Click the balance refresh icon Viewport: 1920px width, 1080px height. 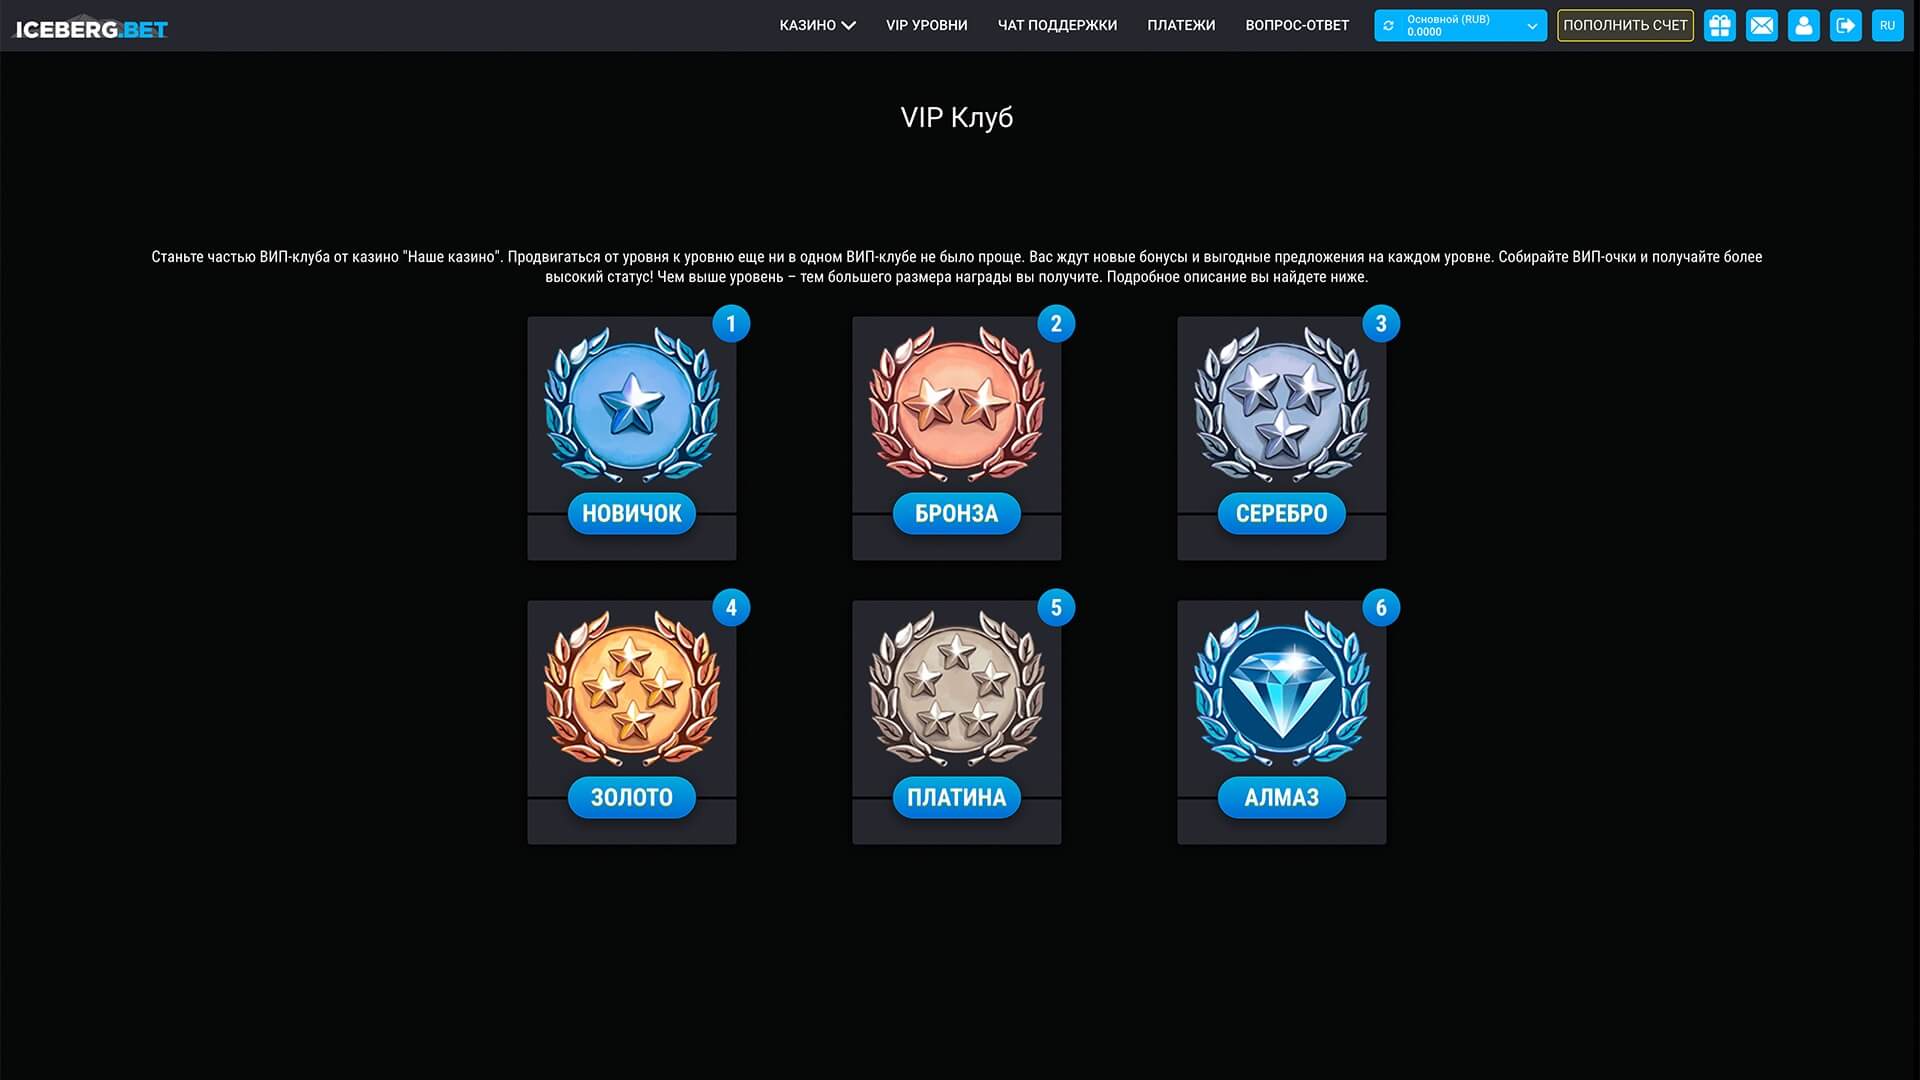[1388, 26]
